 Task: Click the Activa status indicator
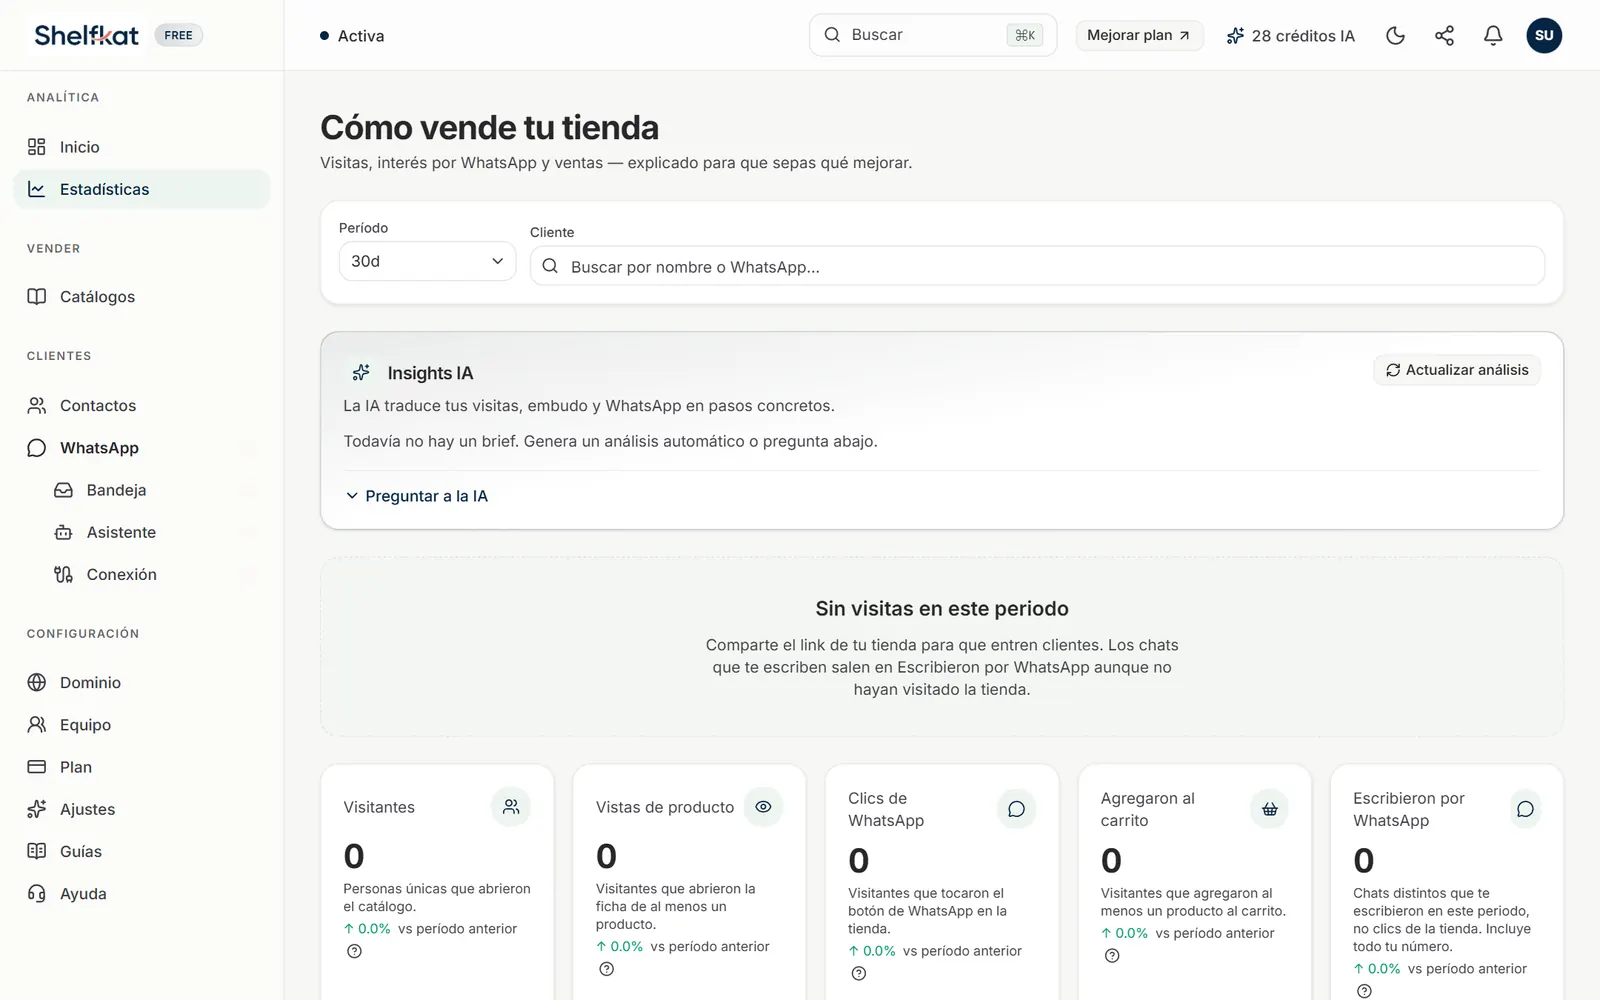pyautogui.click(x=352, y=36)
